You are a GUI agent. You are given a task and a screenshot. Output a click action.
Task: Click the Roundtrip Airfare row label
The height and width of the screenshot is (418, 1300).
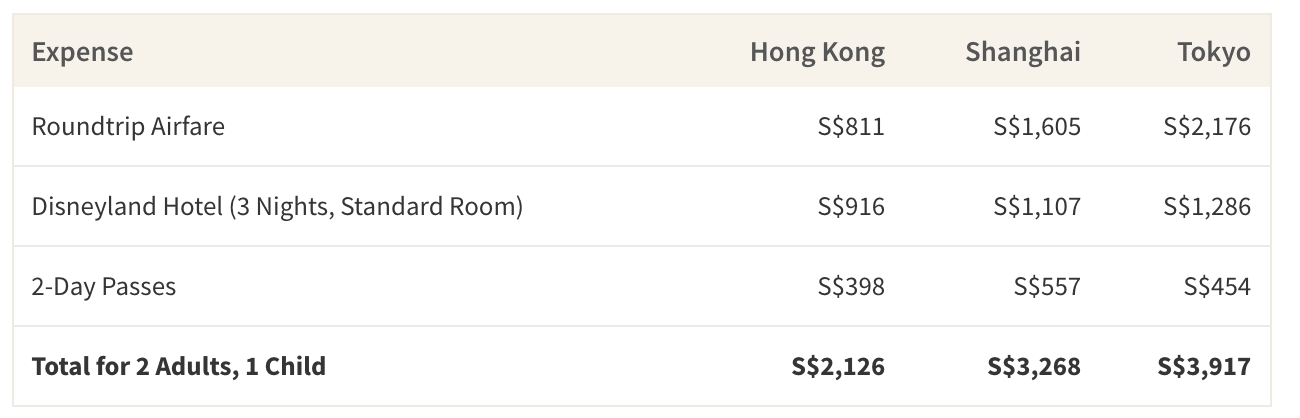[x=128, y=127]
